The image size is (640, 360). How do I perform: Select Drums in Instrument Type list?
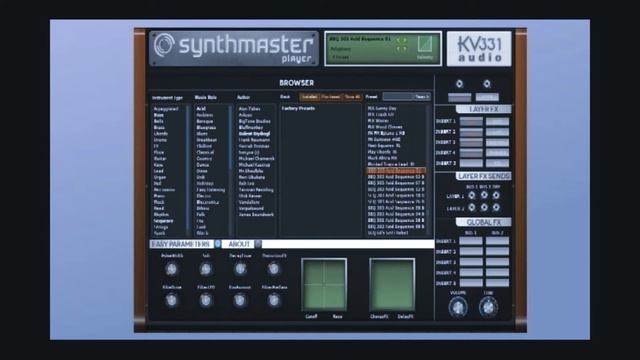click(x=160, y=140)
